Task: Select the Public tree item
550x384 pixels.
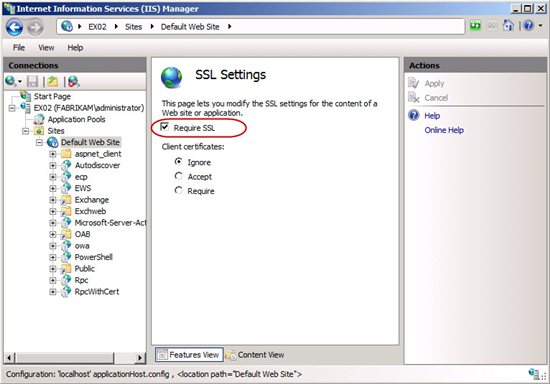Action: click(85, 269)
